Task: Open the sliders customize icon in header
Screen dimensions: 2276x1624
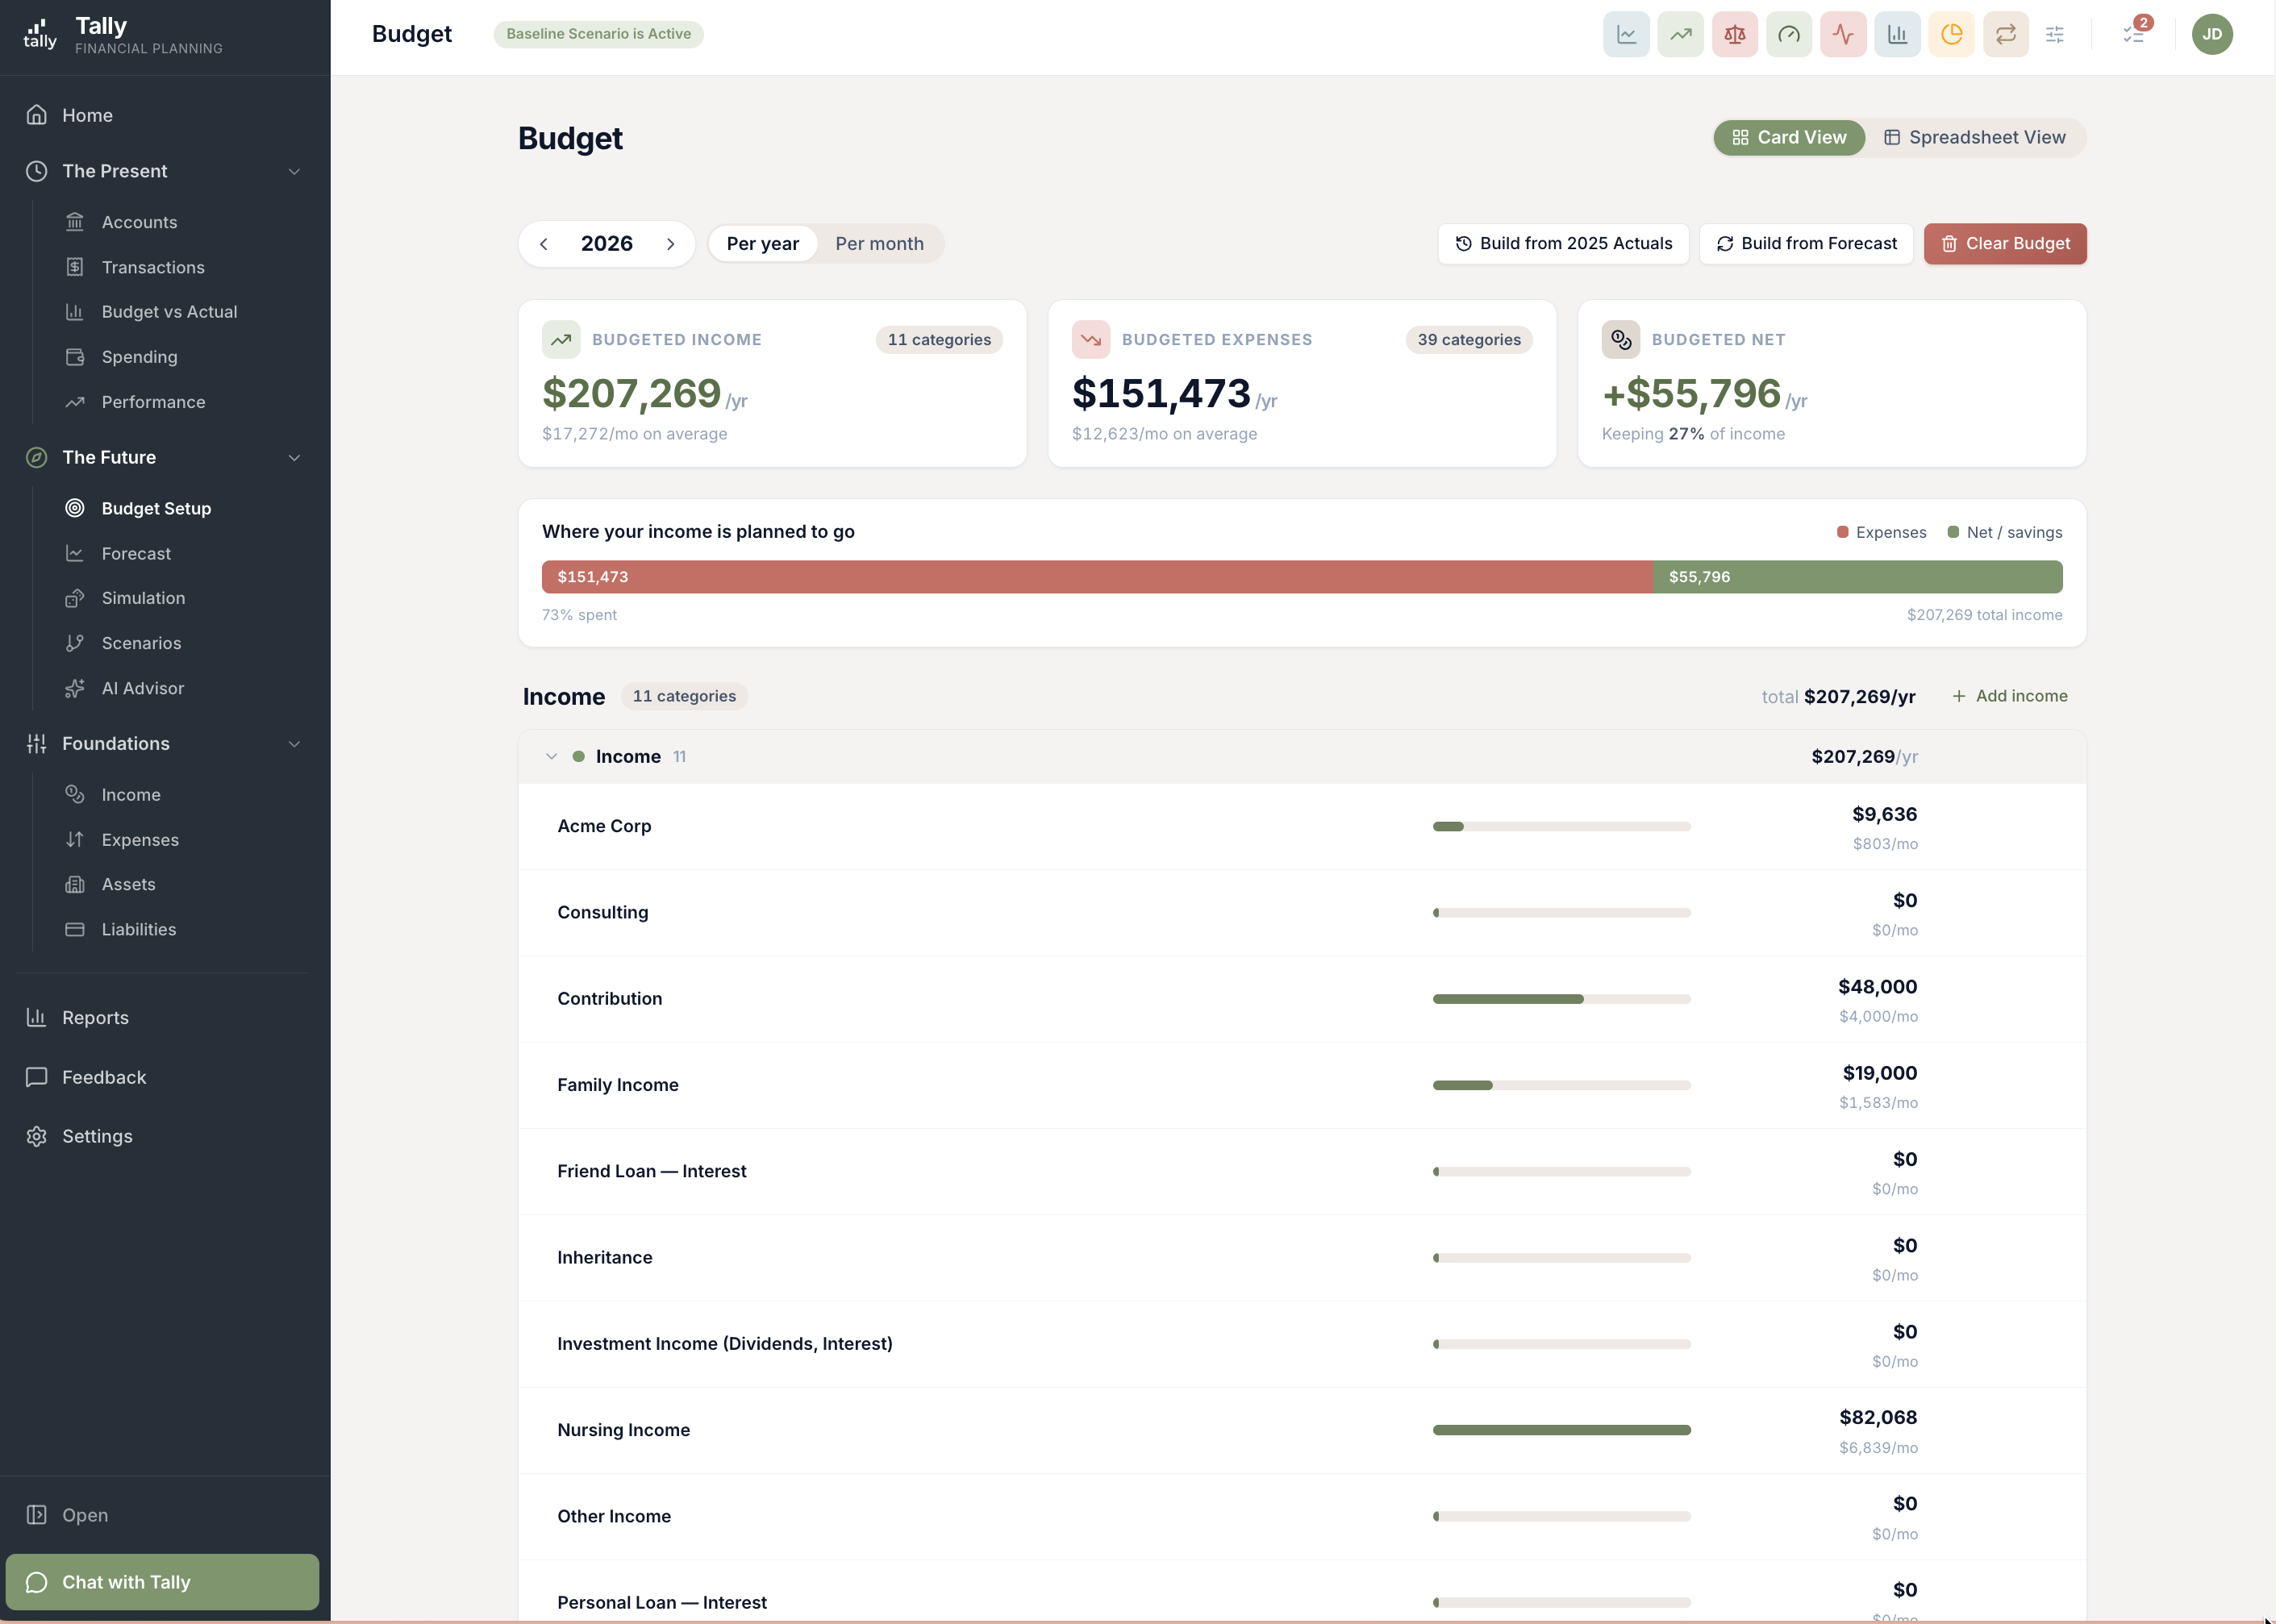Action: [x=2055, y=34]
